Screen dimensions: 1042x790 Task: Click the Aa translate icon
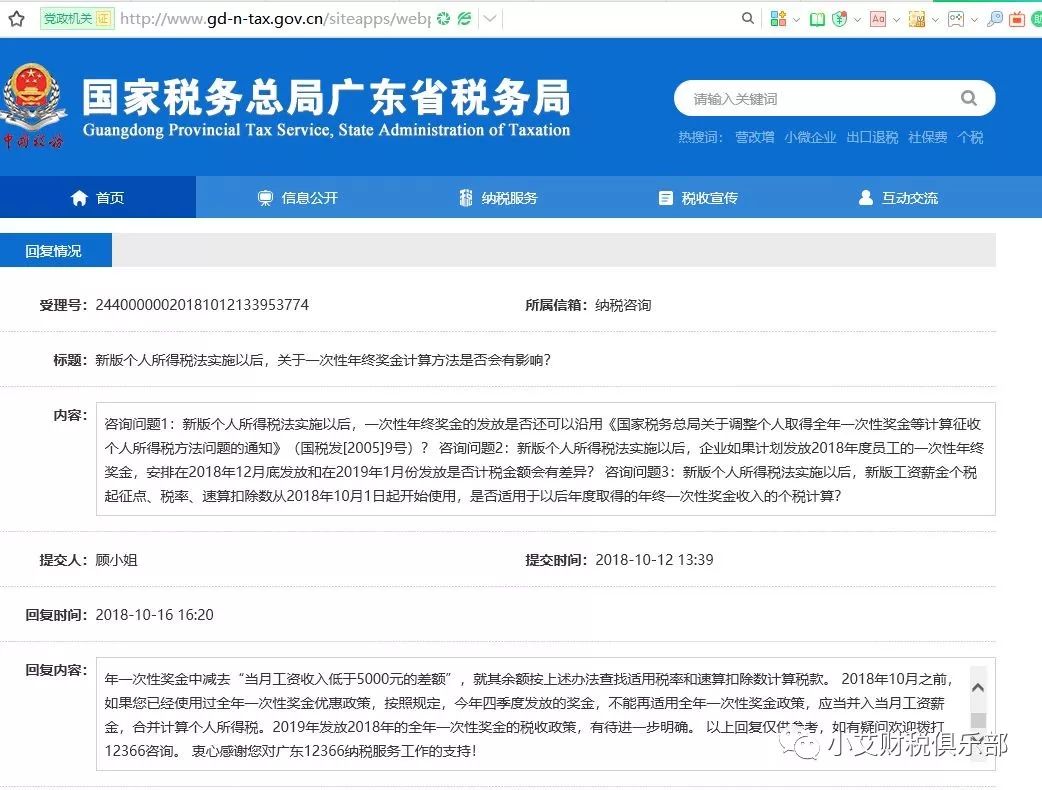click(878, 19)
